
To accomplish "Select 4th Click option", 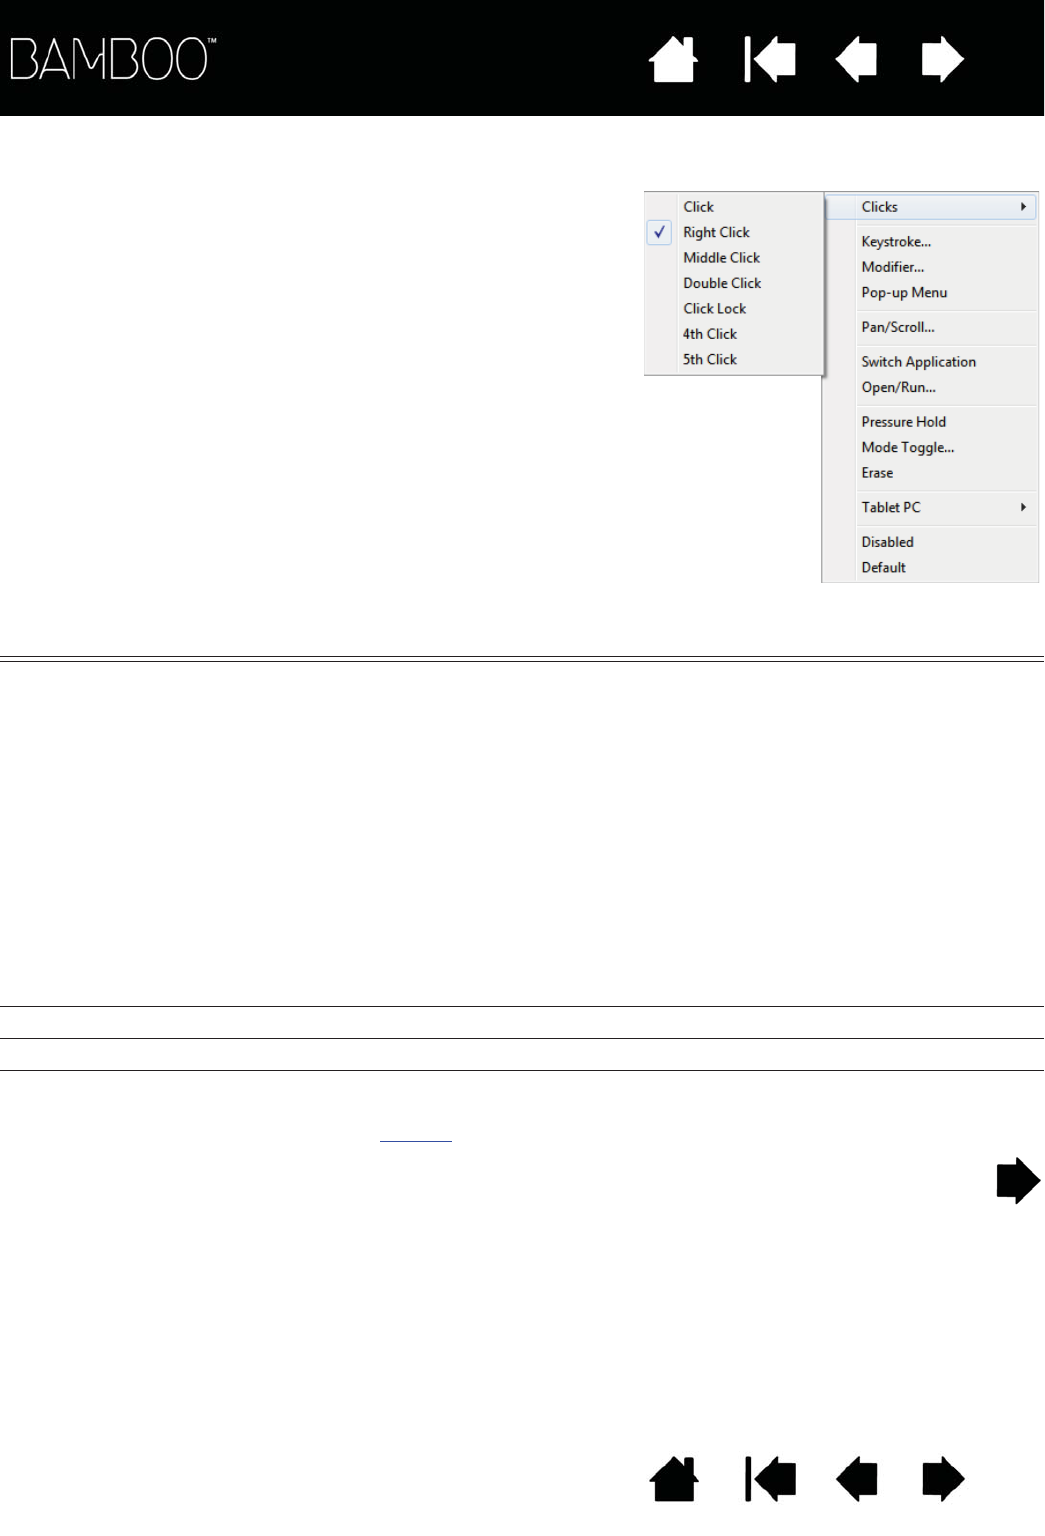I will (734, 334).
